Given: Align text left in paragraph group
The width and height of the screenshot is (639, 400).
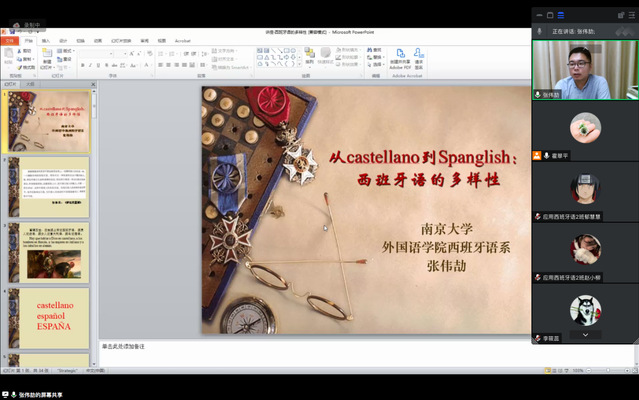Looking at the screenshot, I should [161, 65].
